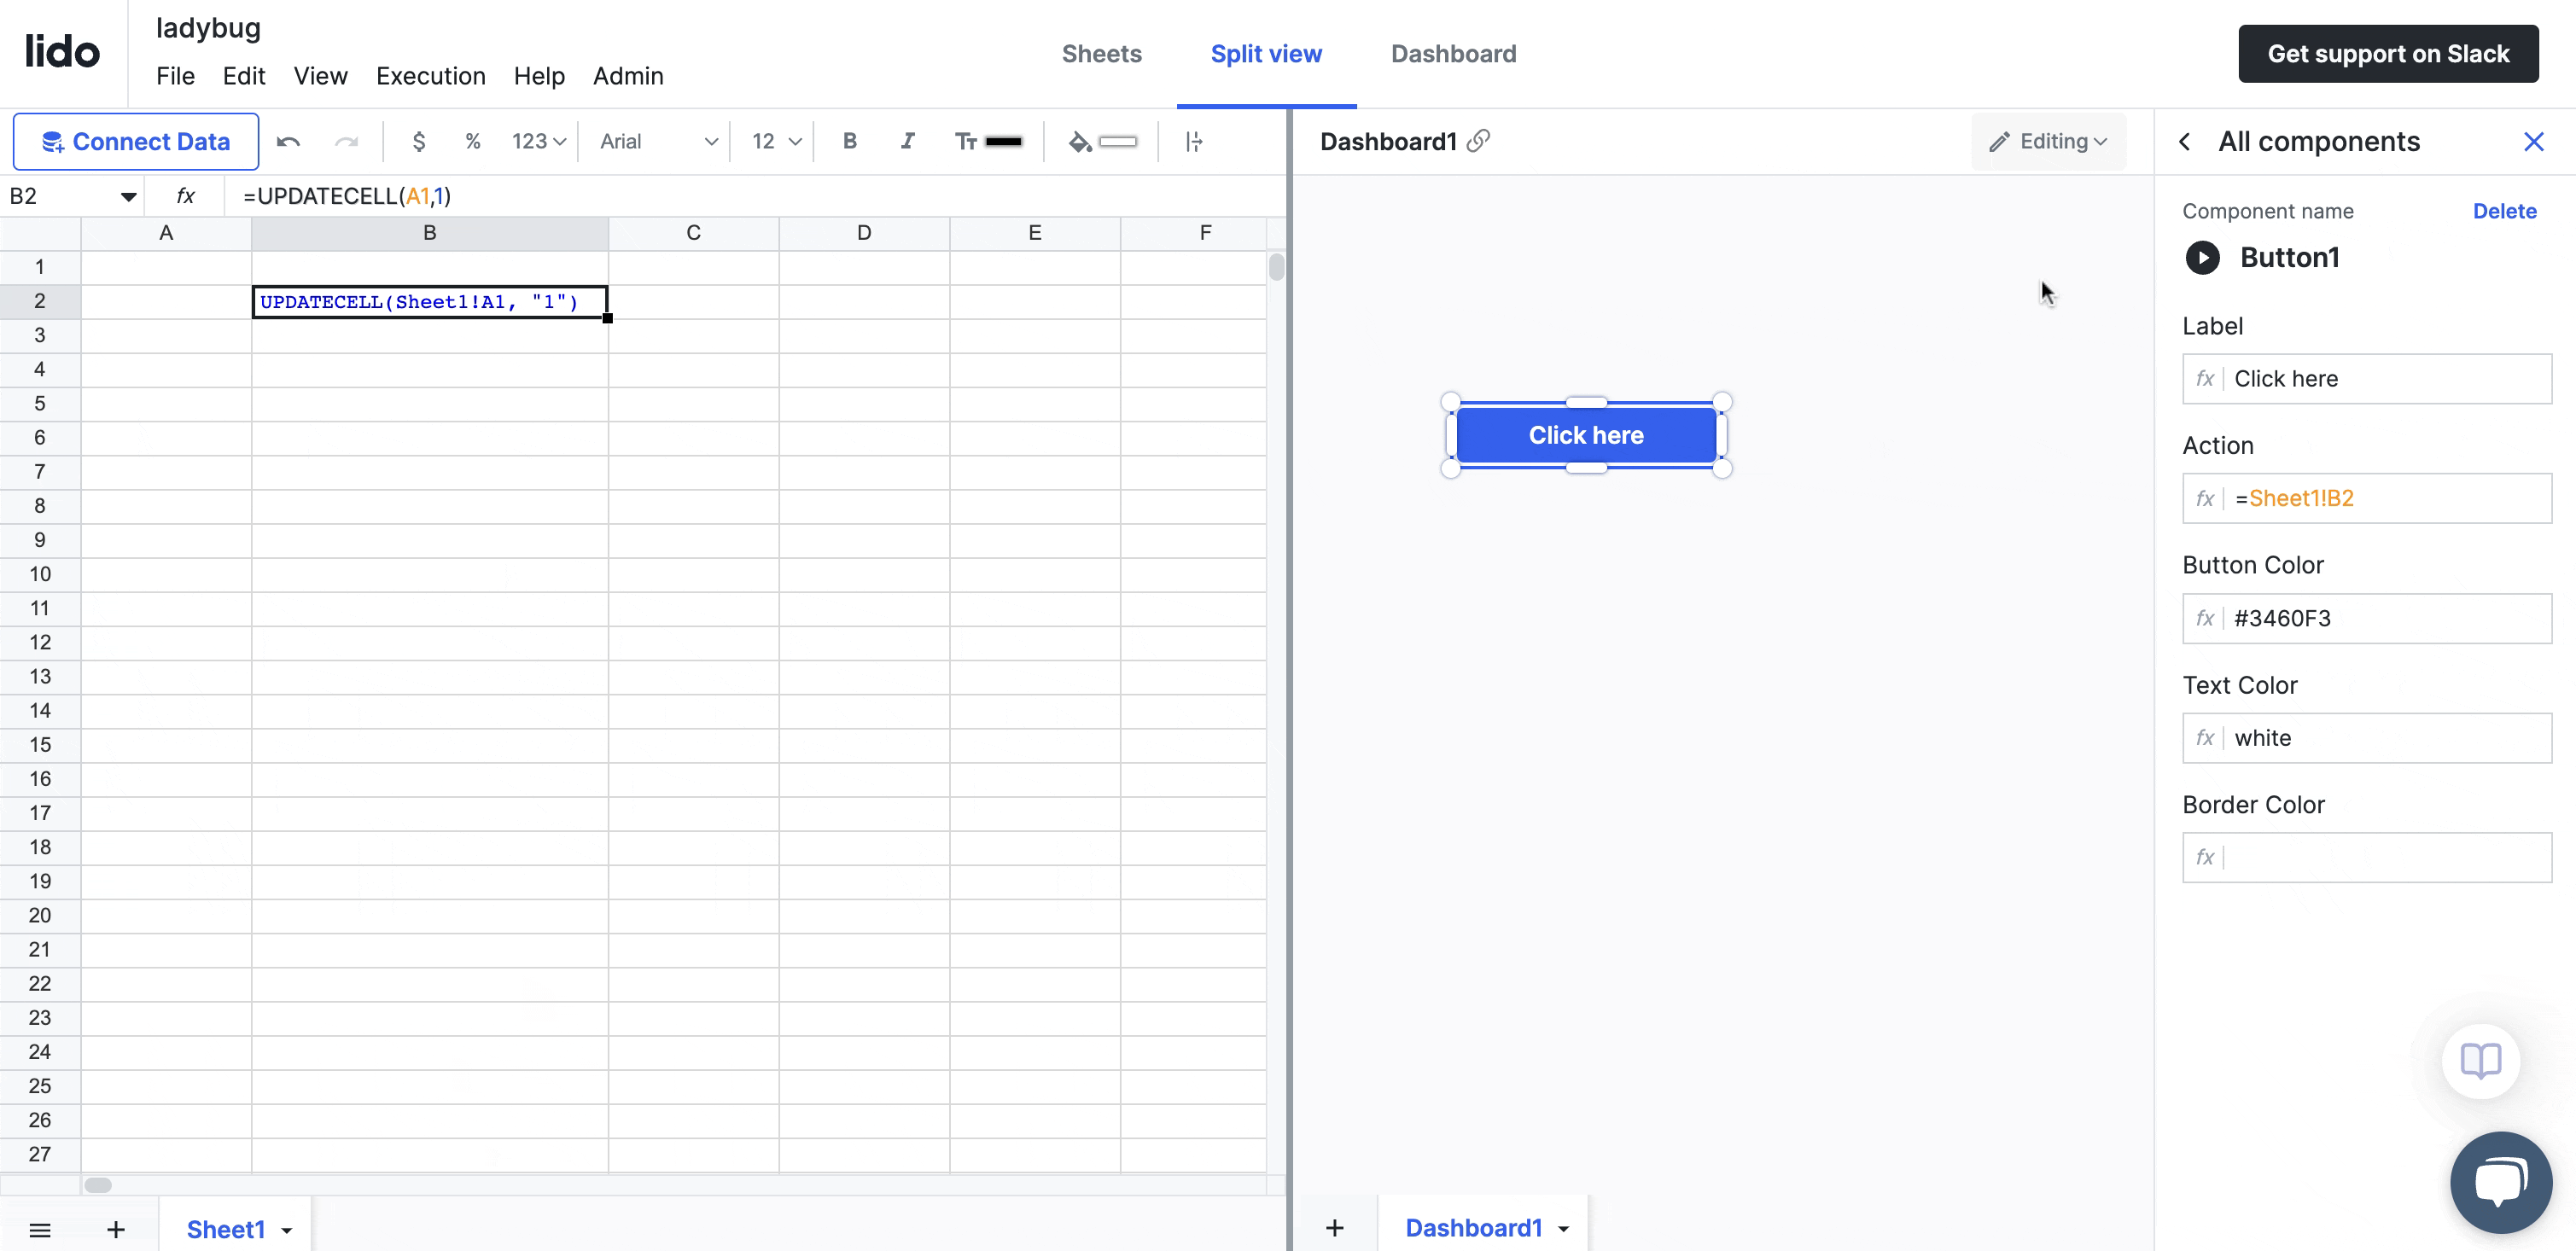Expand the Arial font dropdown
2576x1251 pixels.
pos(659,142)
